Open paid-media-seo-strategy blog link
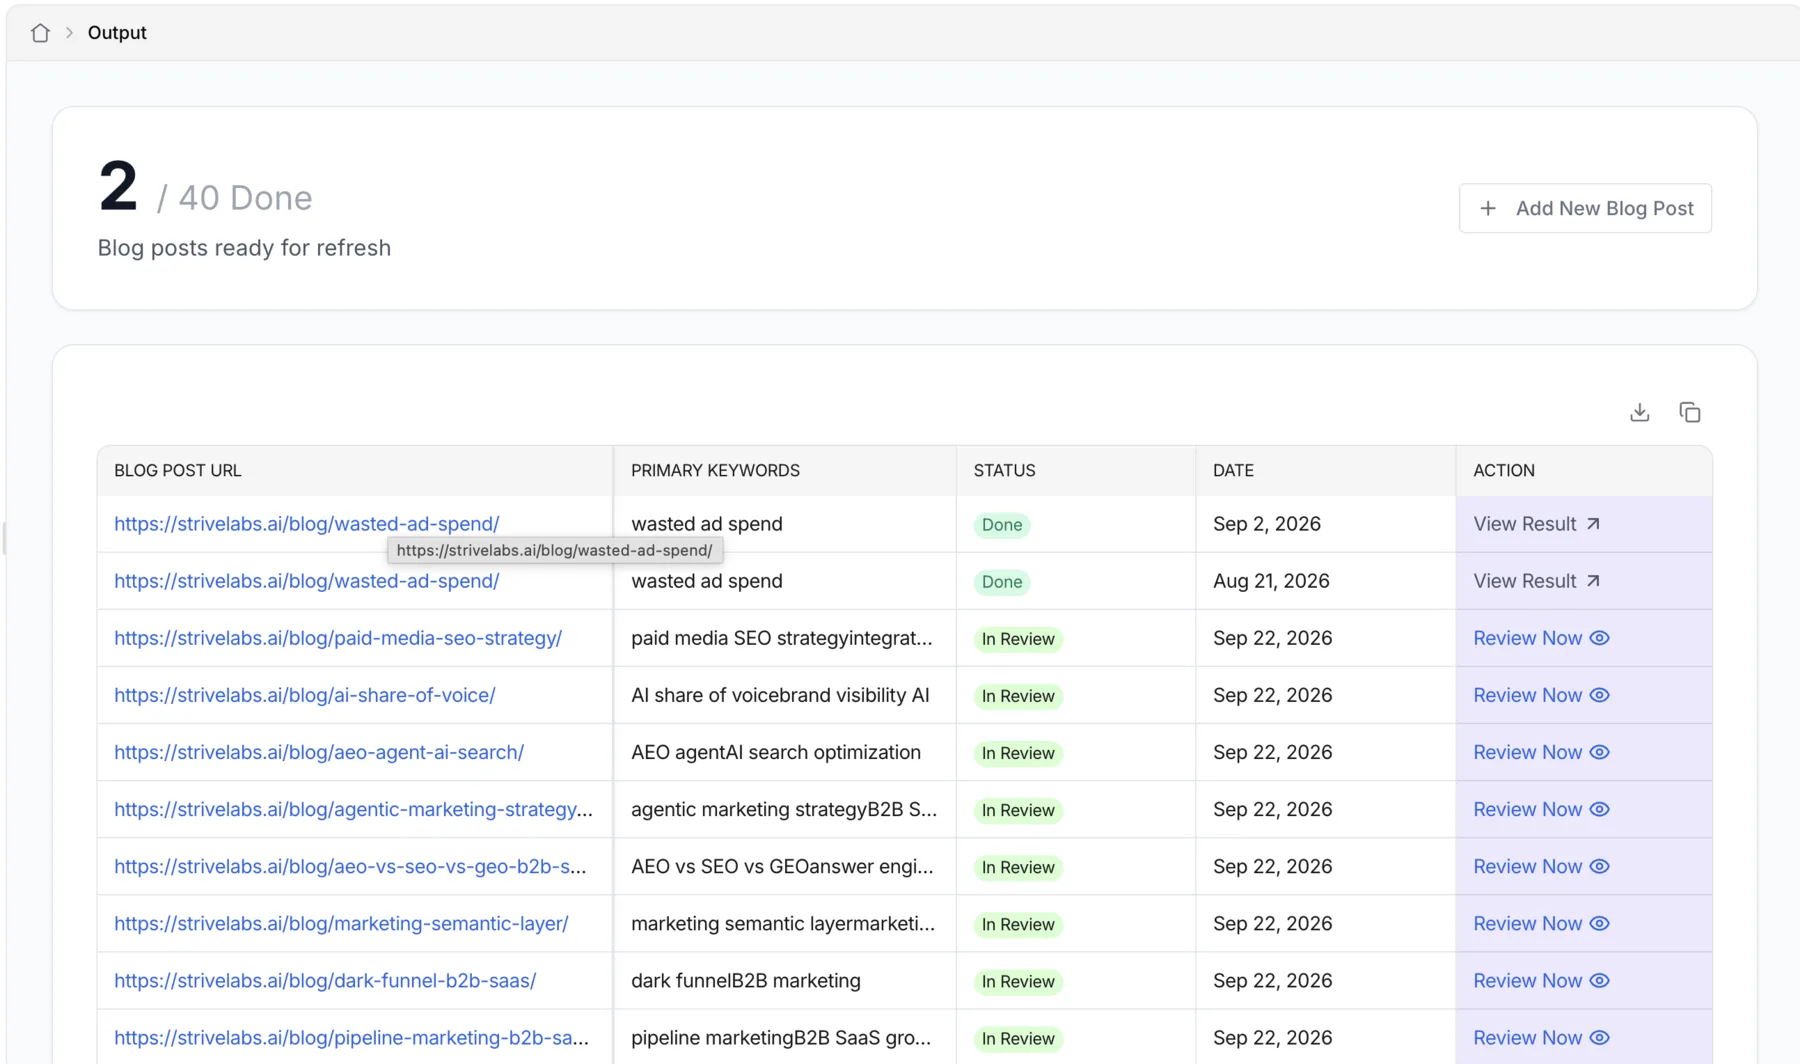This screenshot has width=1800, height=1064. click(338, 638)
